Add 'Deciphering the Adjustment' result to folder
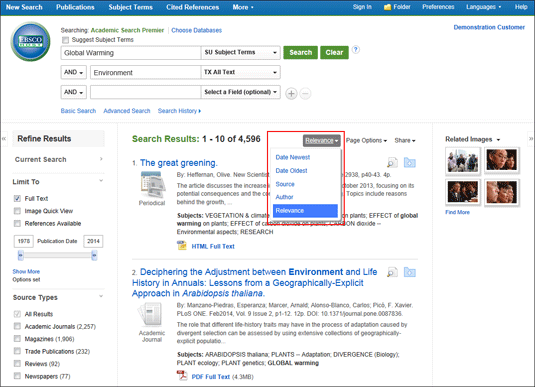This screenshot has height=387, width=535. pos(410,272)
